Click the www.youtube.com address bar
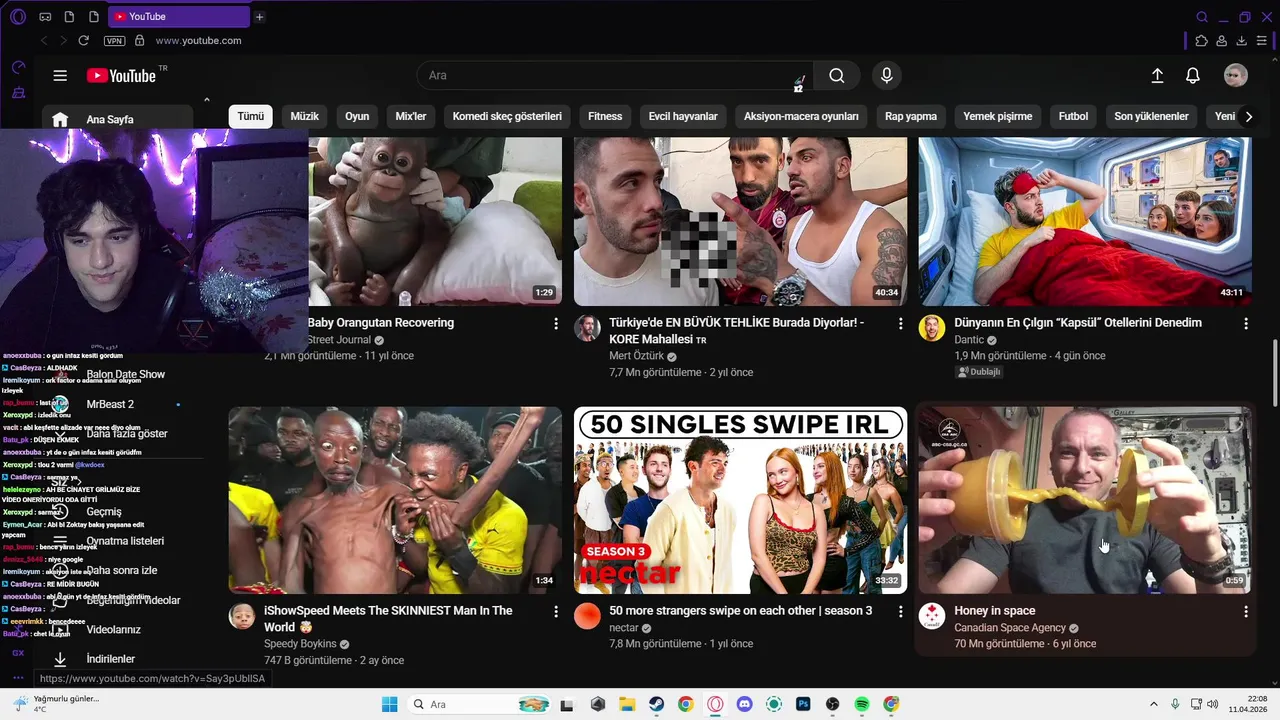The image size is (1280, 720). [198, 41]
